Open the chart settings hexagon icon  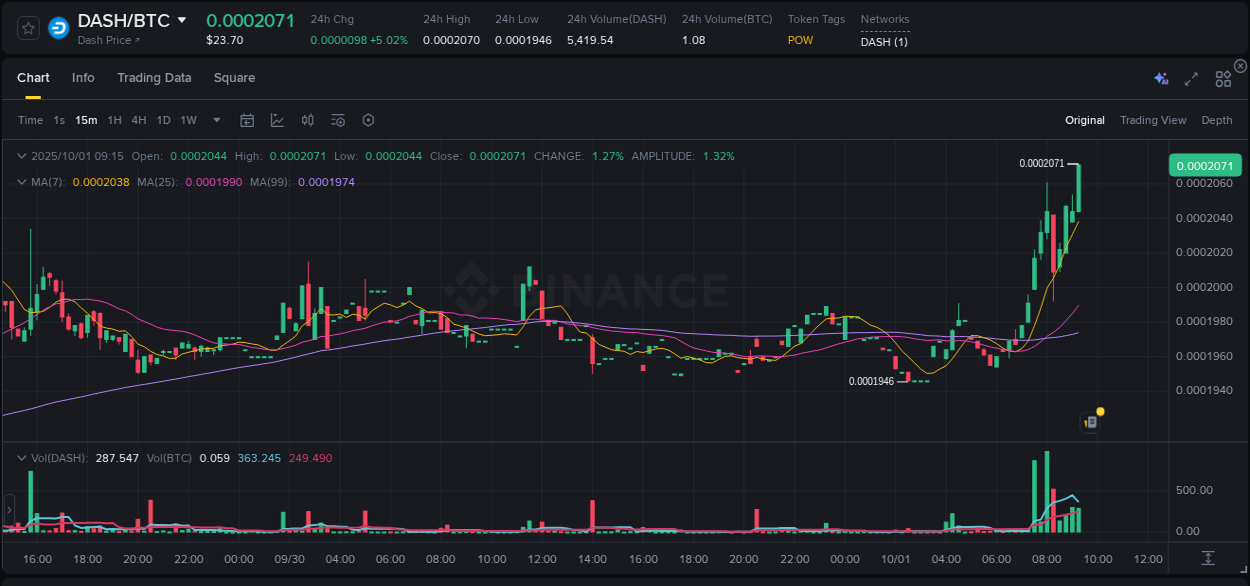[x=368, y=119]
